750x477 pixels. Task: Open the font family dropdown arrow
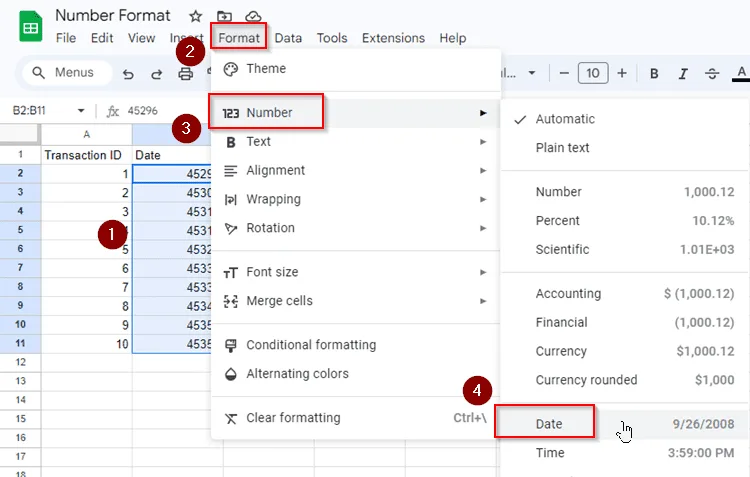coord(531,73)
